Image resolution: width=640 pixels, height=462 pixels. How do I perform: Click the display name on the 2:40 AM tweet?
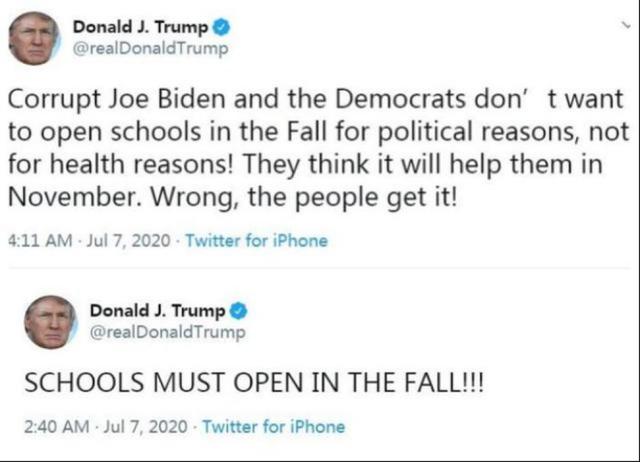click(x=158, y=311)
